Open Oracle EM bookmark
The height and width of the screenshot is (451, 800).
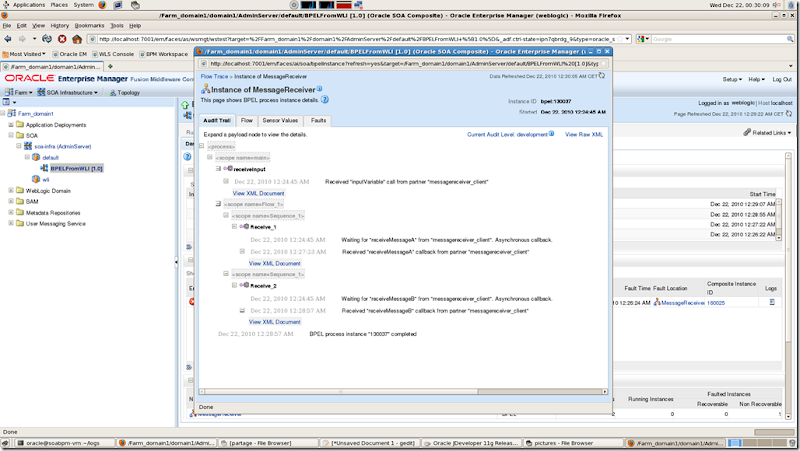click(70, 54)
